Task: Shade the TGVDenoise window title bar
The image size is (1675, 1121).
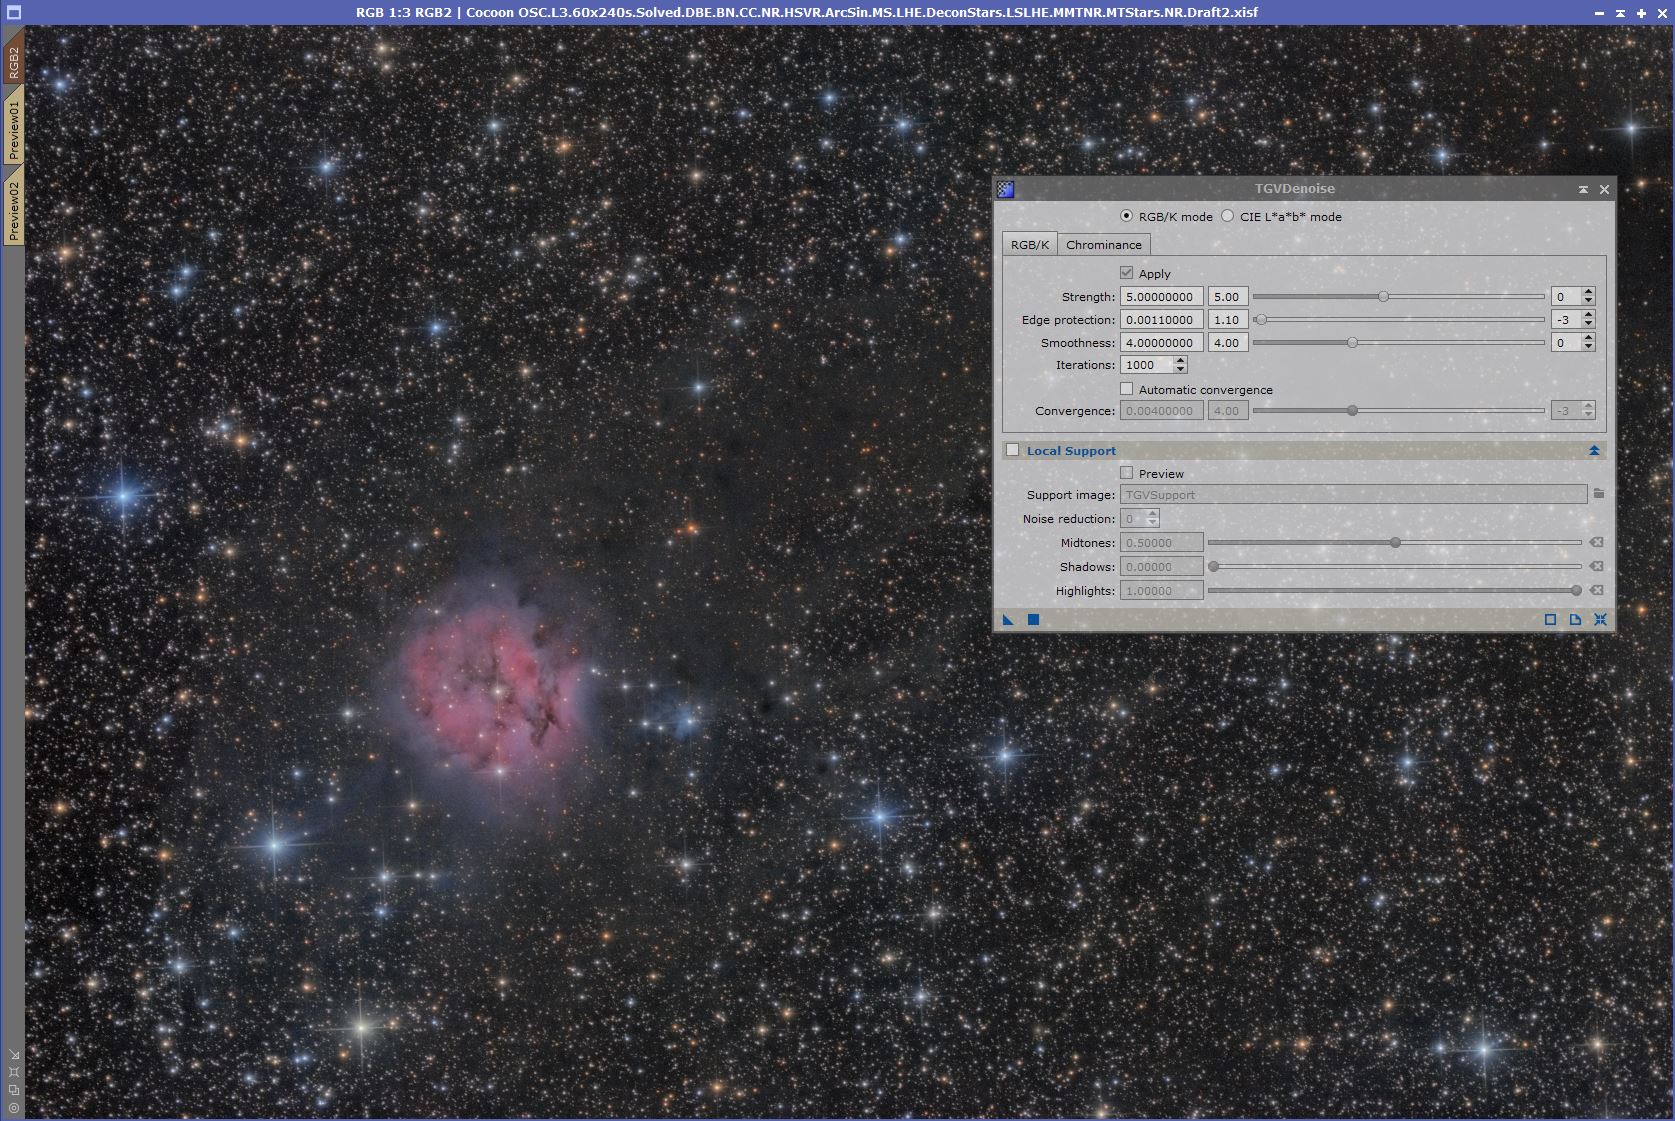Action: click(x=1583, y=189)
